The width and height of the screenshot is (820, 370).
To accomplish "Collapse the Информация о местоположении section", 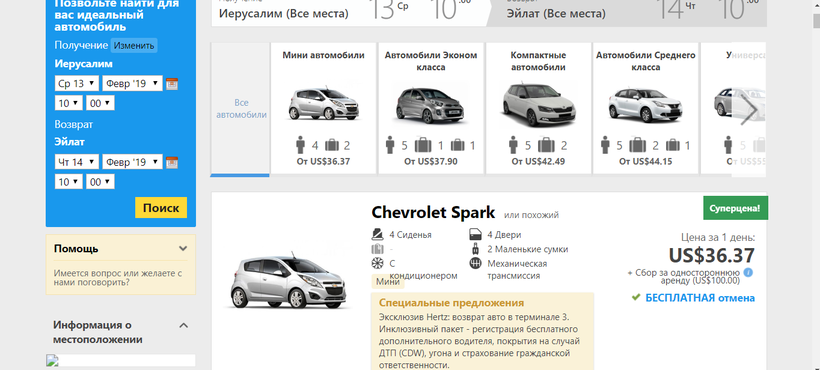I will [183, 326].
